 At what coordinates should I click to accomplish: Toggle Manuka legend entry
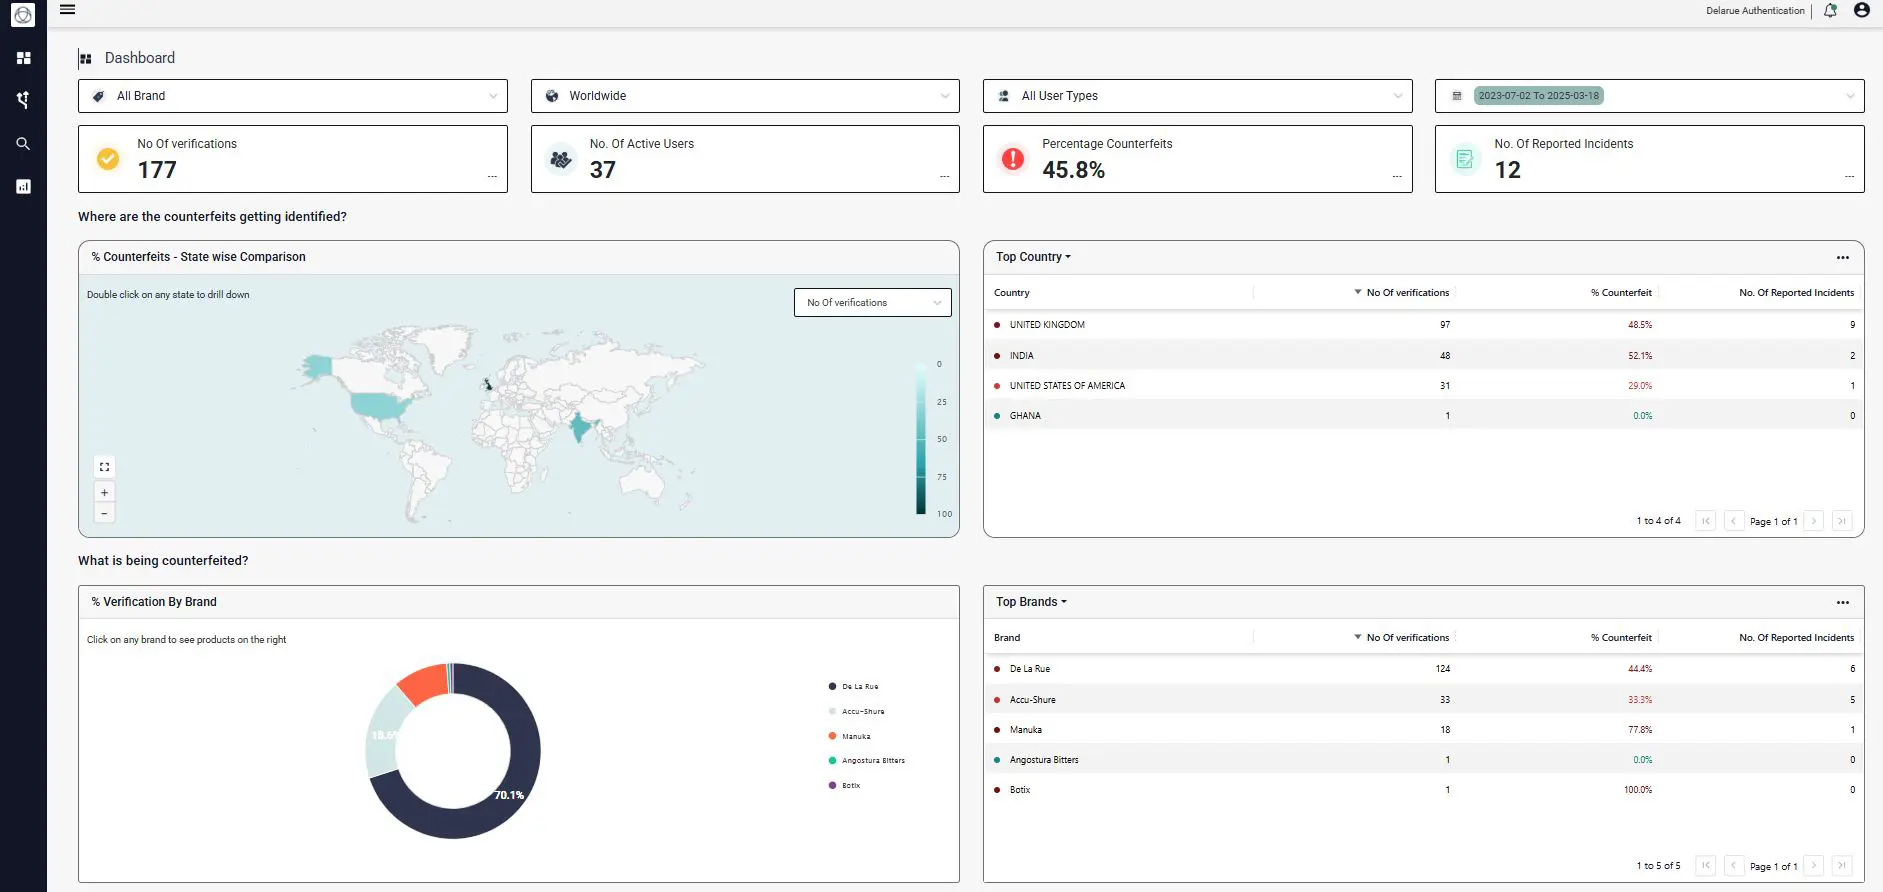click(849, 737)
